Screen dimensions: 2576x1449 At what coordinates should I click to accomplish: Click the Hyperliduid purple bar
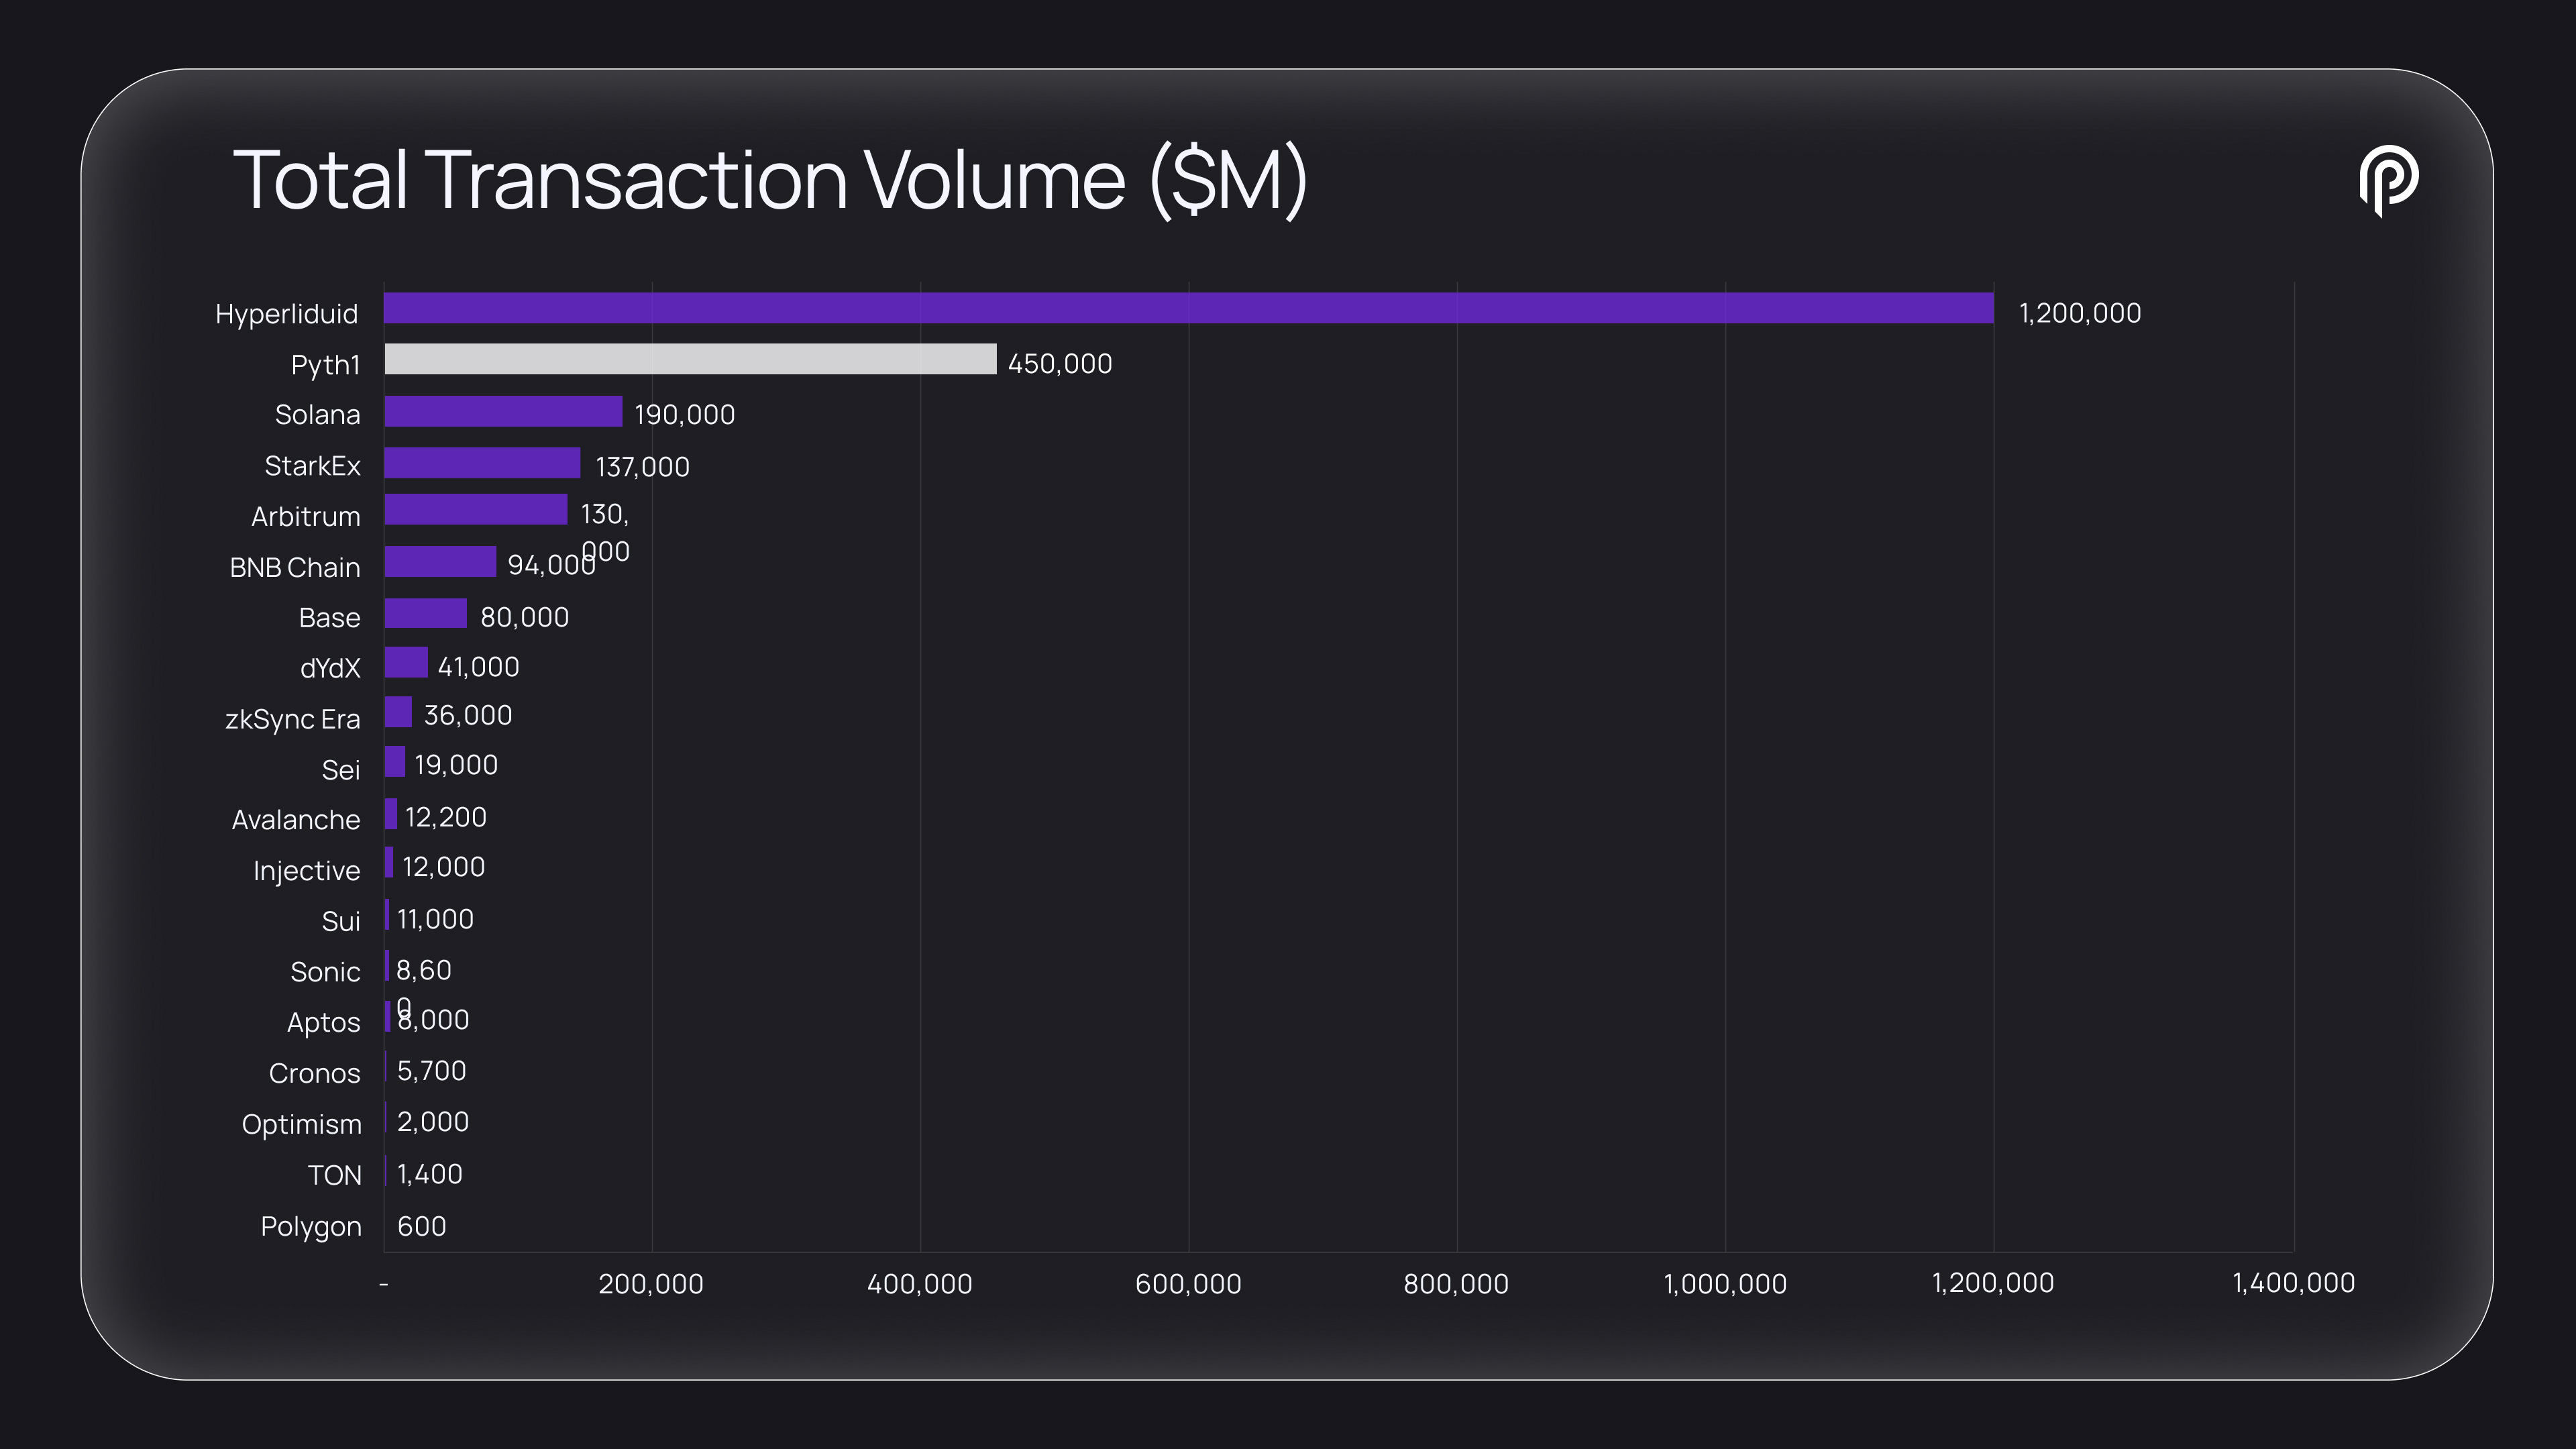(1188, 308)
